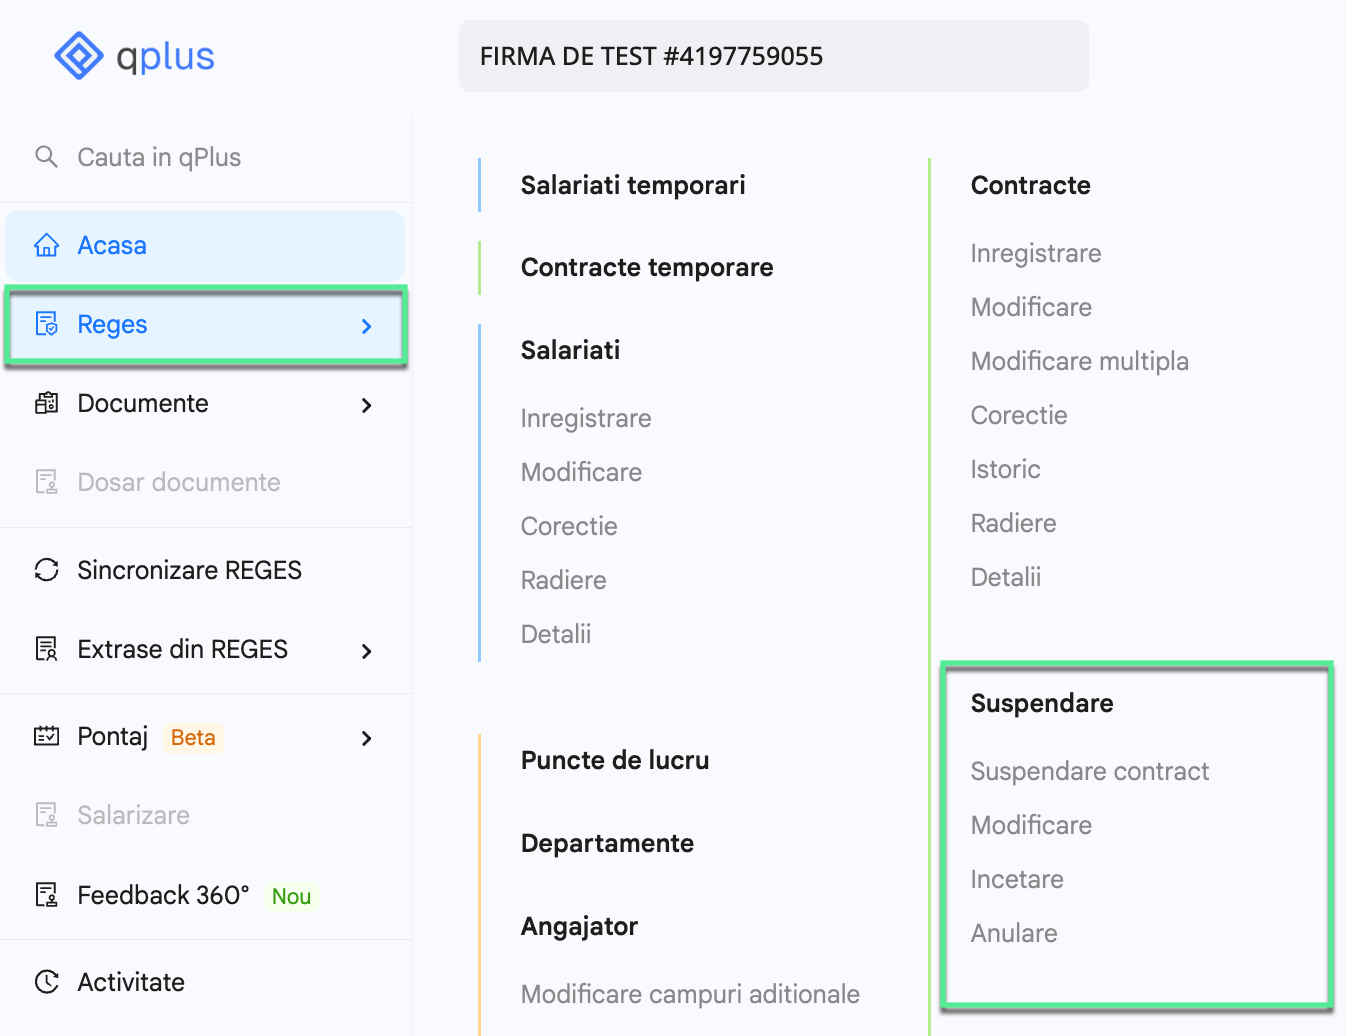Expand the Pontaj submenu chevron
The height and width of the screenshot is (1036, 1346).
coord(366,738)
